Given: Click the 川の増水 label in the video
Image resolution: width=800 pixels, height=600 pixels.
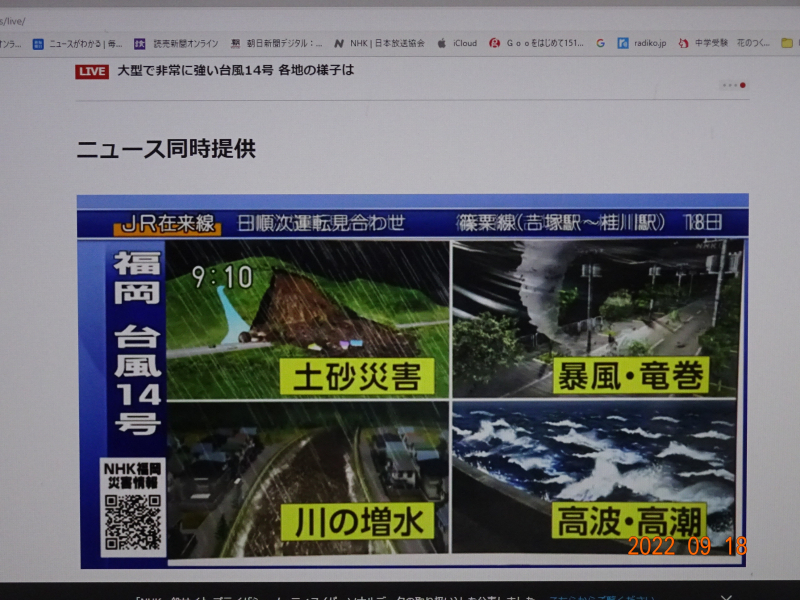Looking at the screenshot, I should click(358, 521).
